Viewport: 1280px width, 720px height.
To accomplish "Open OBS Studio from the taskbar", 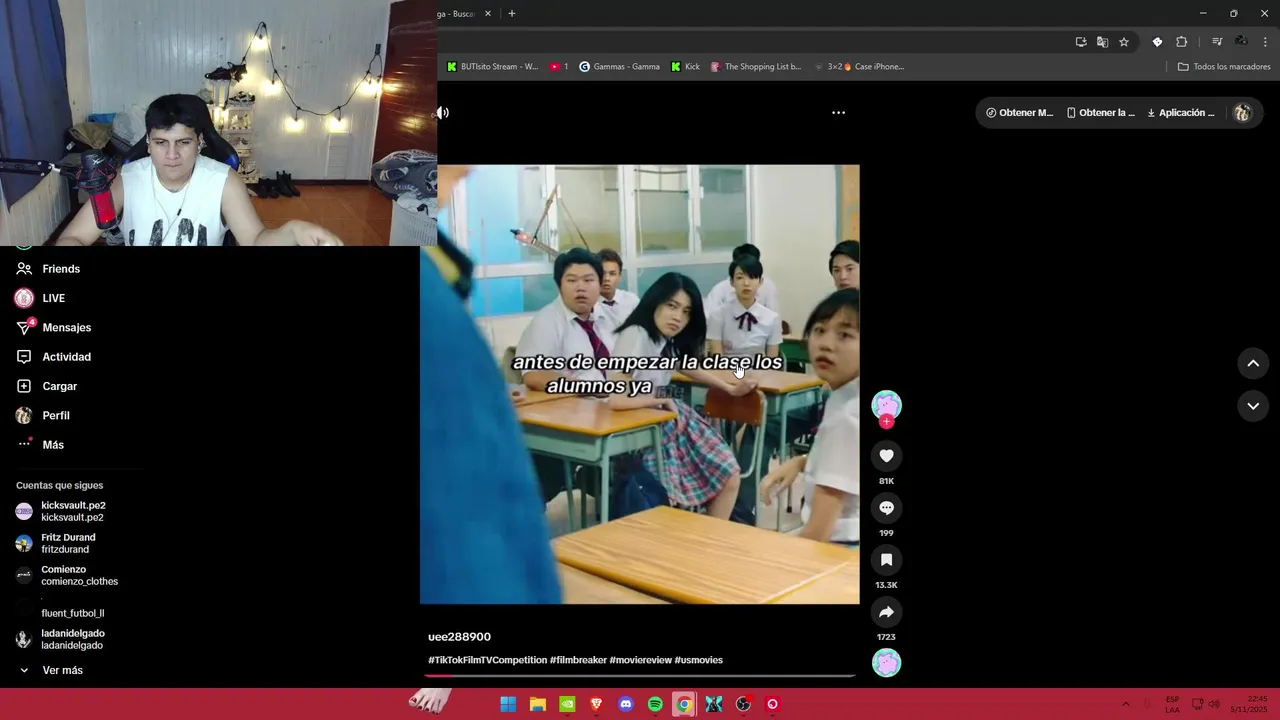I will 743,704.
